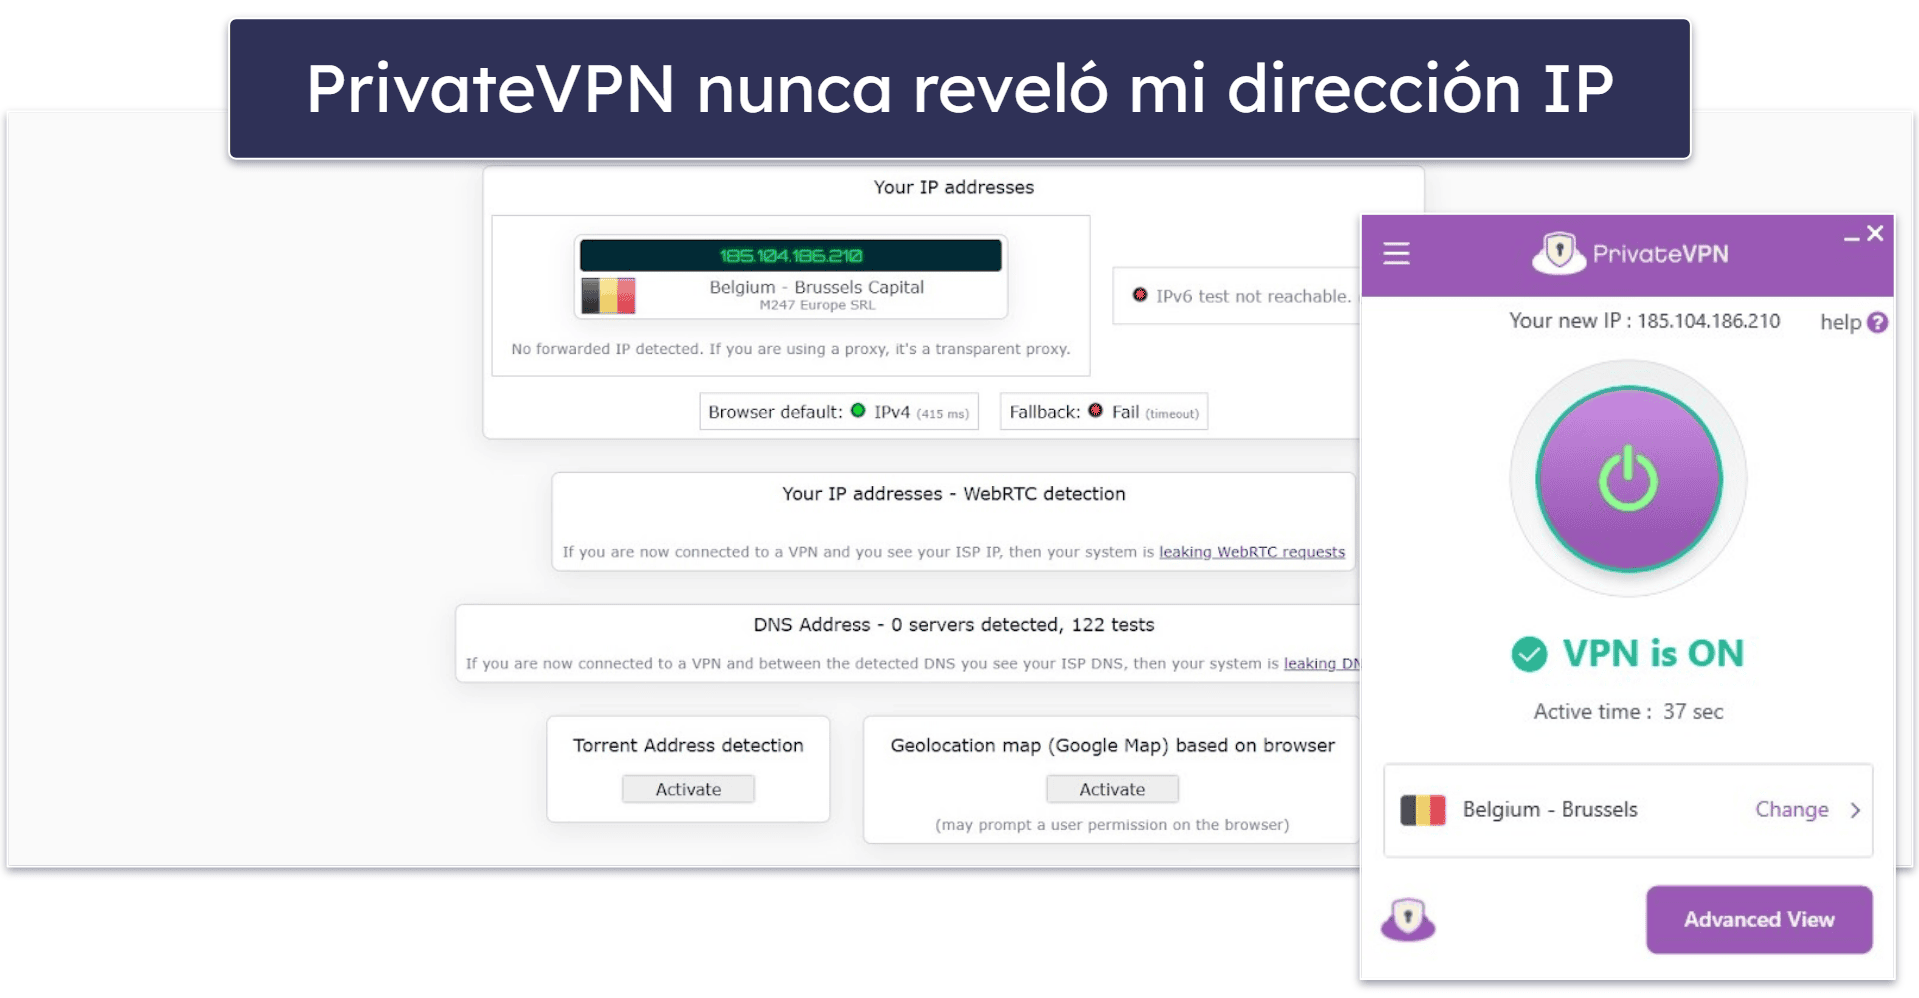The height and width of the screenshot is (998, 1919).
Task: Click the help question mark icon
Action: (1877, 322)
